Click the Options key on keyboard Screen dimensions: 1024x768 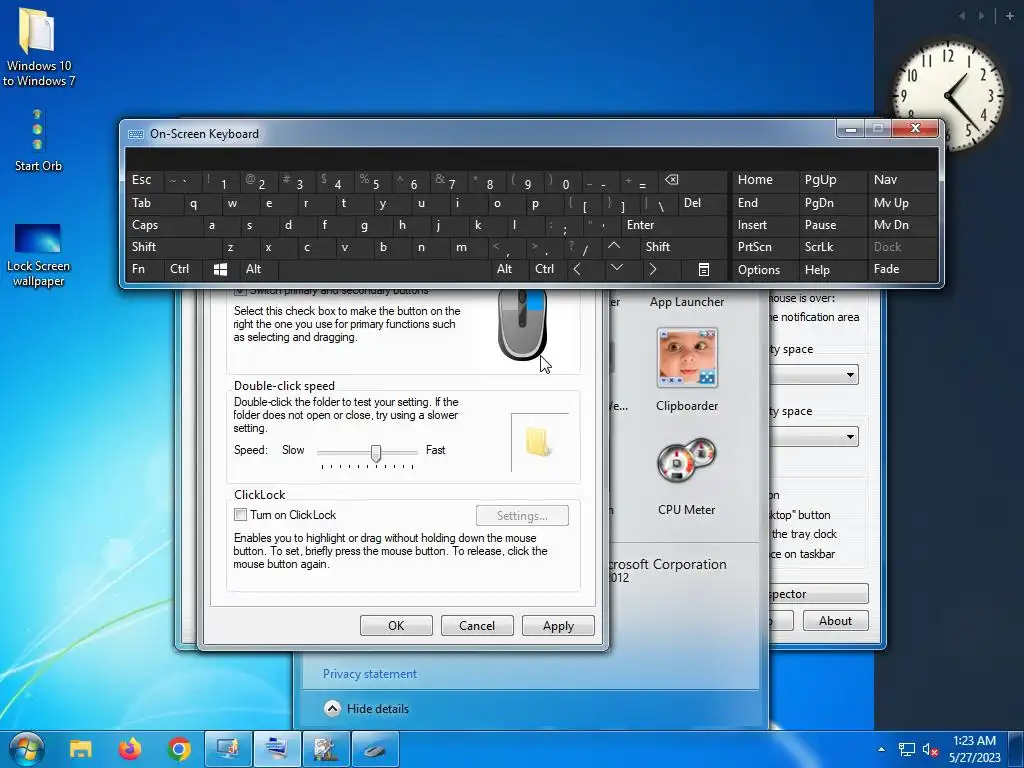(x=765, y=269)
